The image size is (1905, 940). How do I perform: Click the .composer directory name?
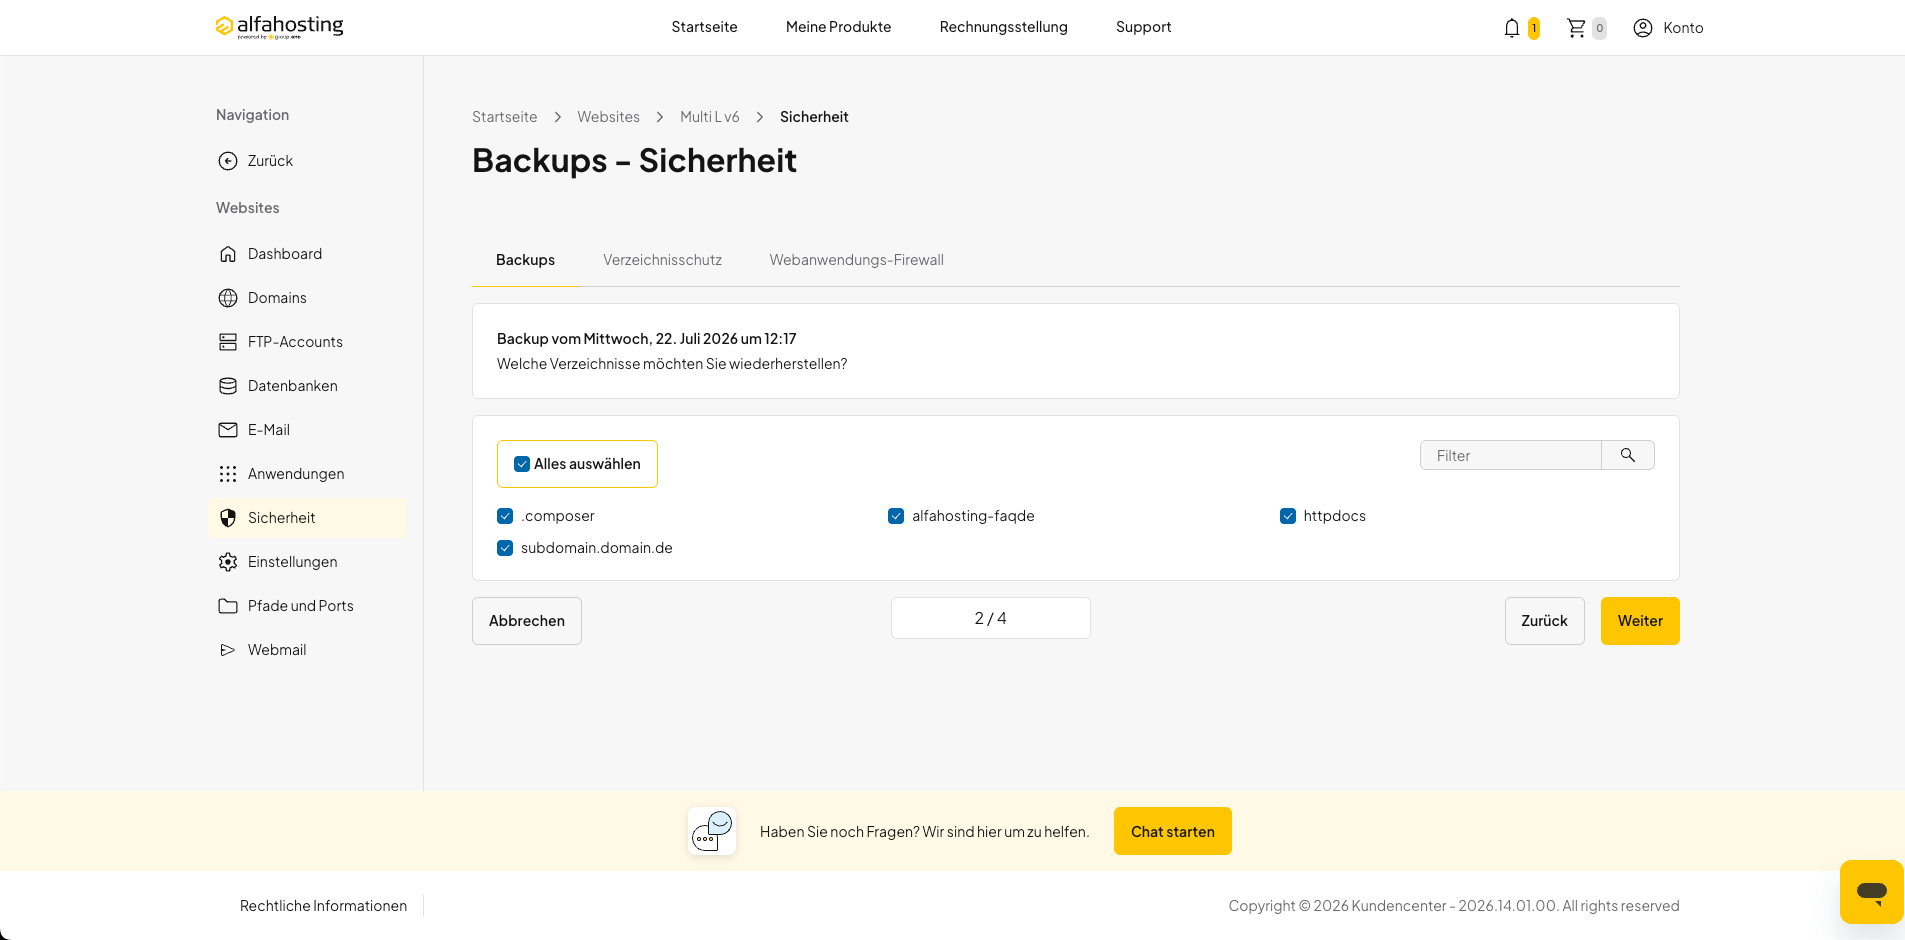tap(558, 516)
